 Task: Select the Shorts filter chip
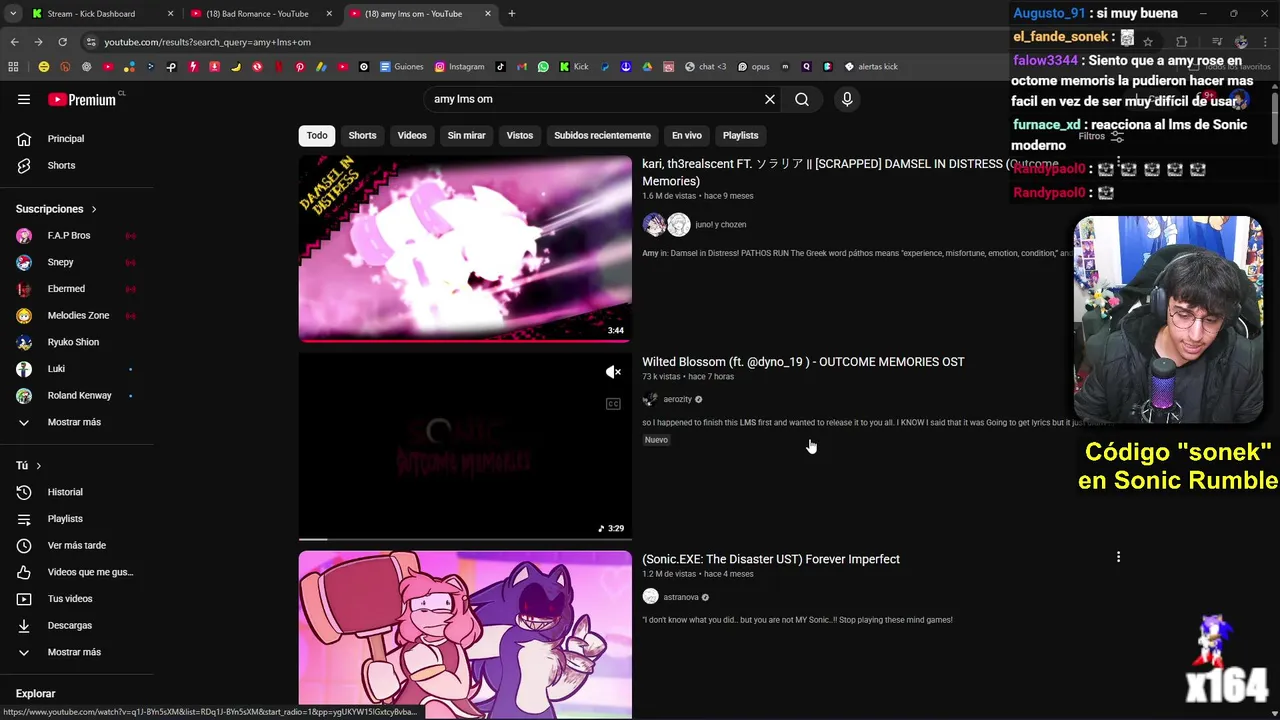[362, 135]
